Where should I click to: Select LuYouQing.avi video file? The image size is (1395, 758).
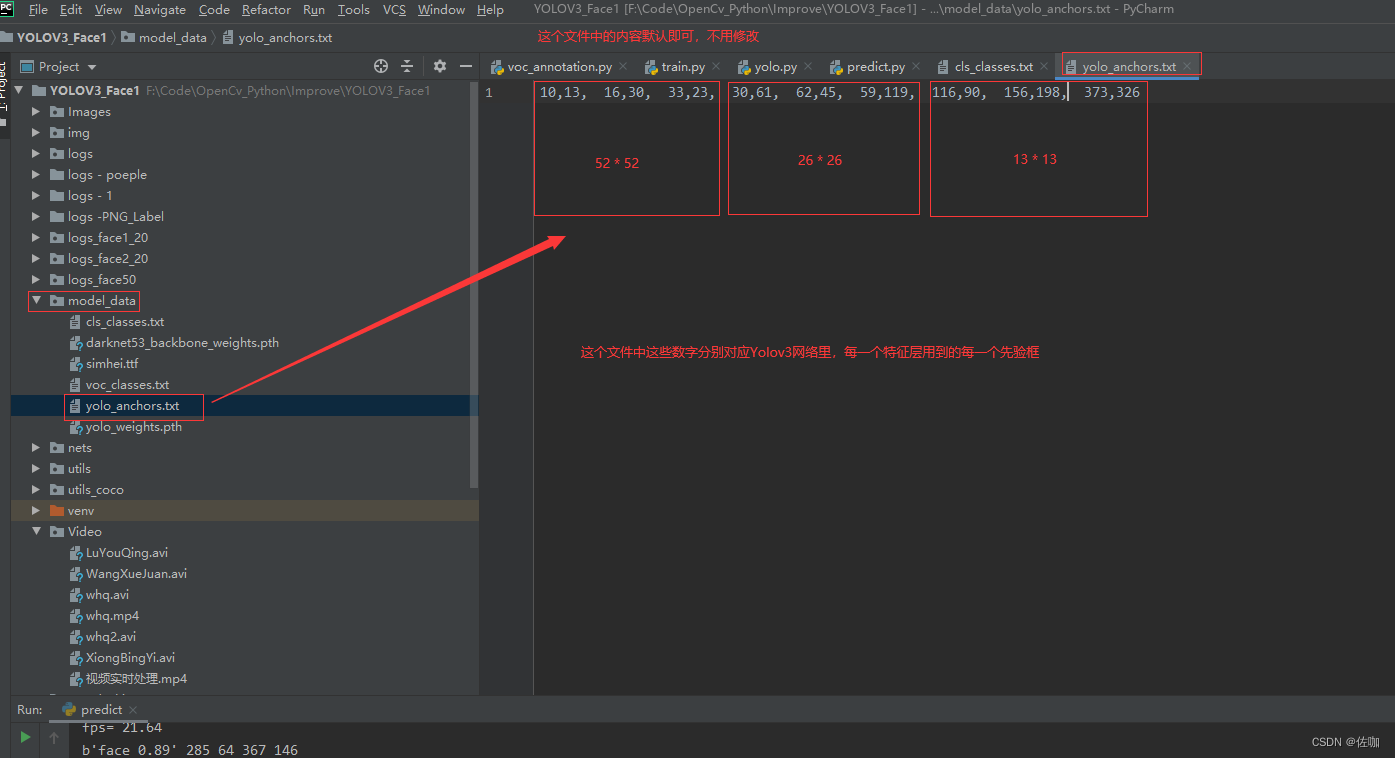tap(126, 553)
